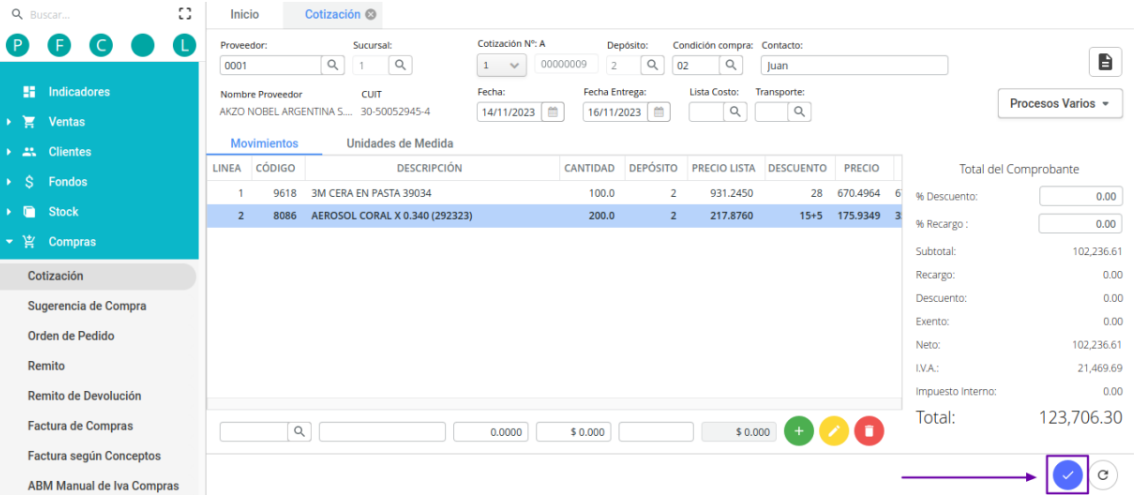
Task: Click the 15+5 discount cell
Action: tap(809, 216)
